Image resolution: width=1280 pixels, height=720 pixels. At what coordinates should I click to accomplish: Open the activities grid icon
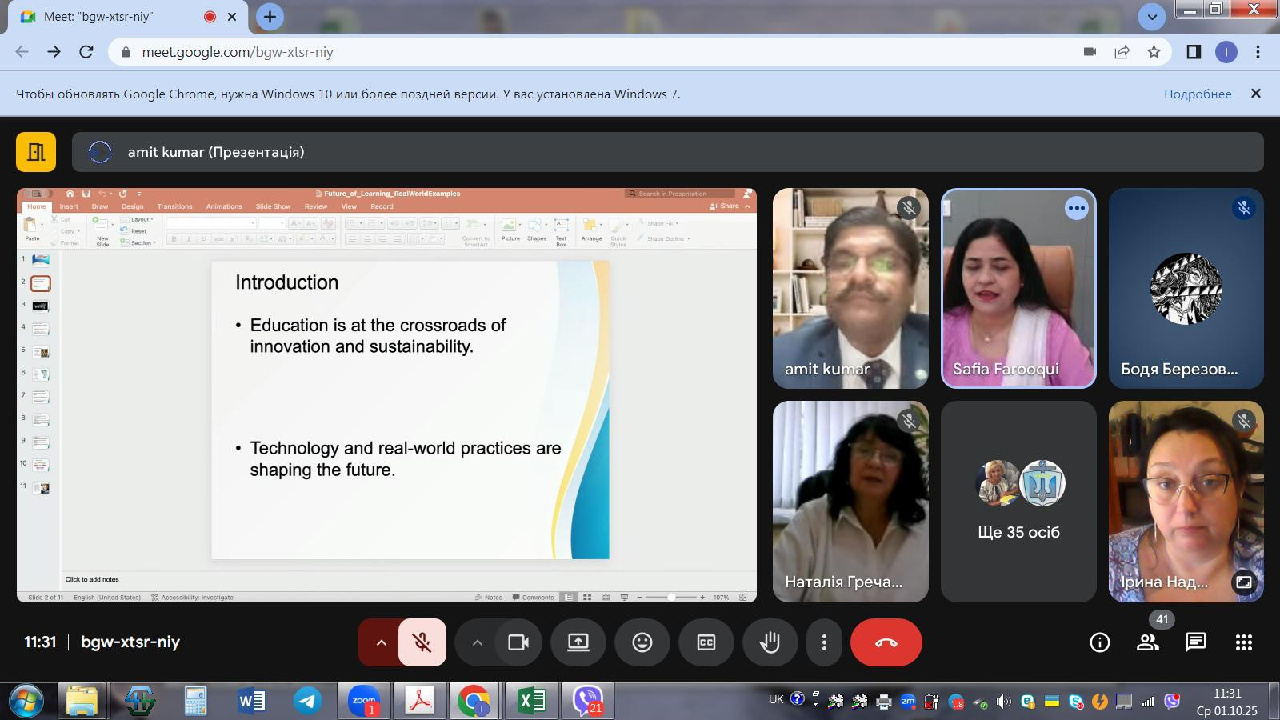(1243, 643)
